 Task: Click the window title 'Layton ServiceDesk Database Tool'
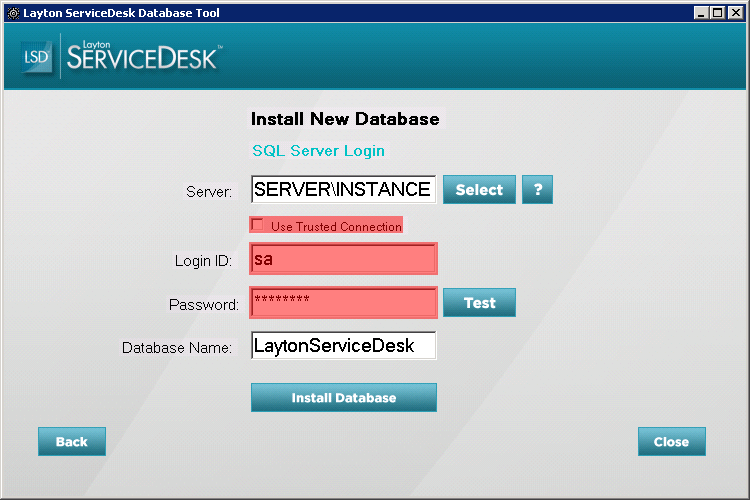[121, 13]
